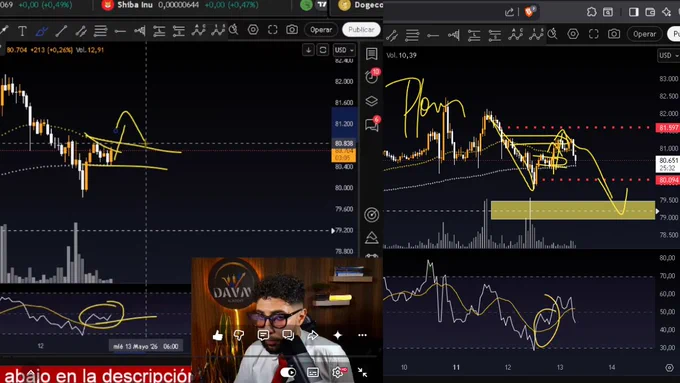Open live chat replies icon on video

point(288,335)
